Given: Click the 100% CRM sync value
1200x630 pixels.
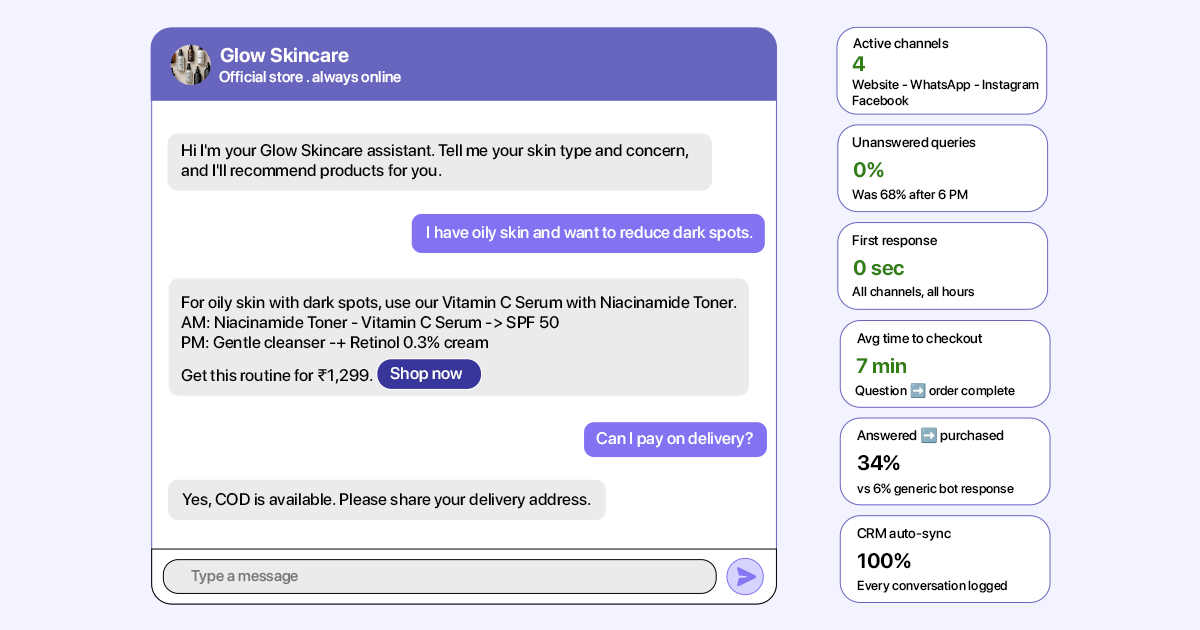Looking at the screenshot, I should click(x=884, y=561).
